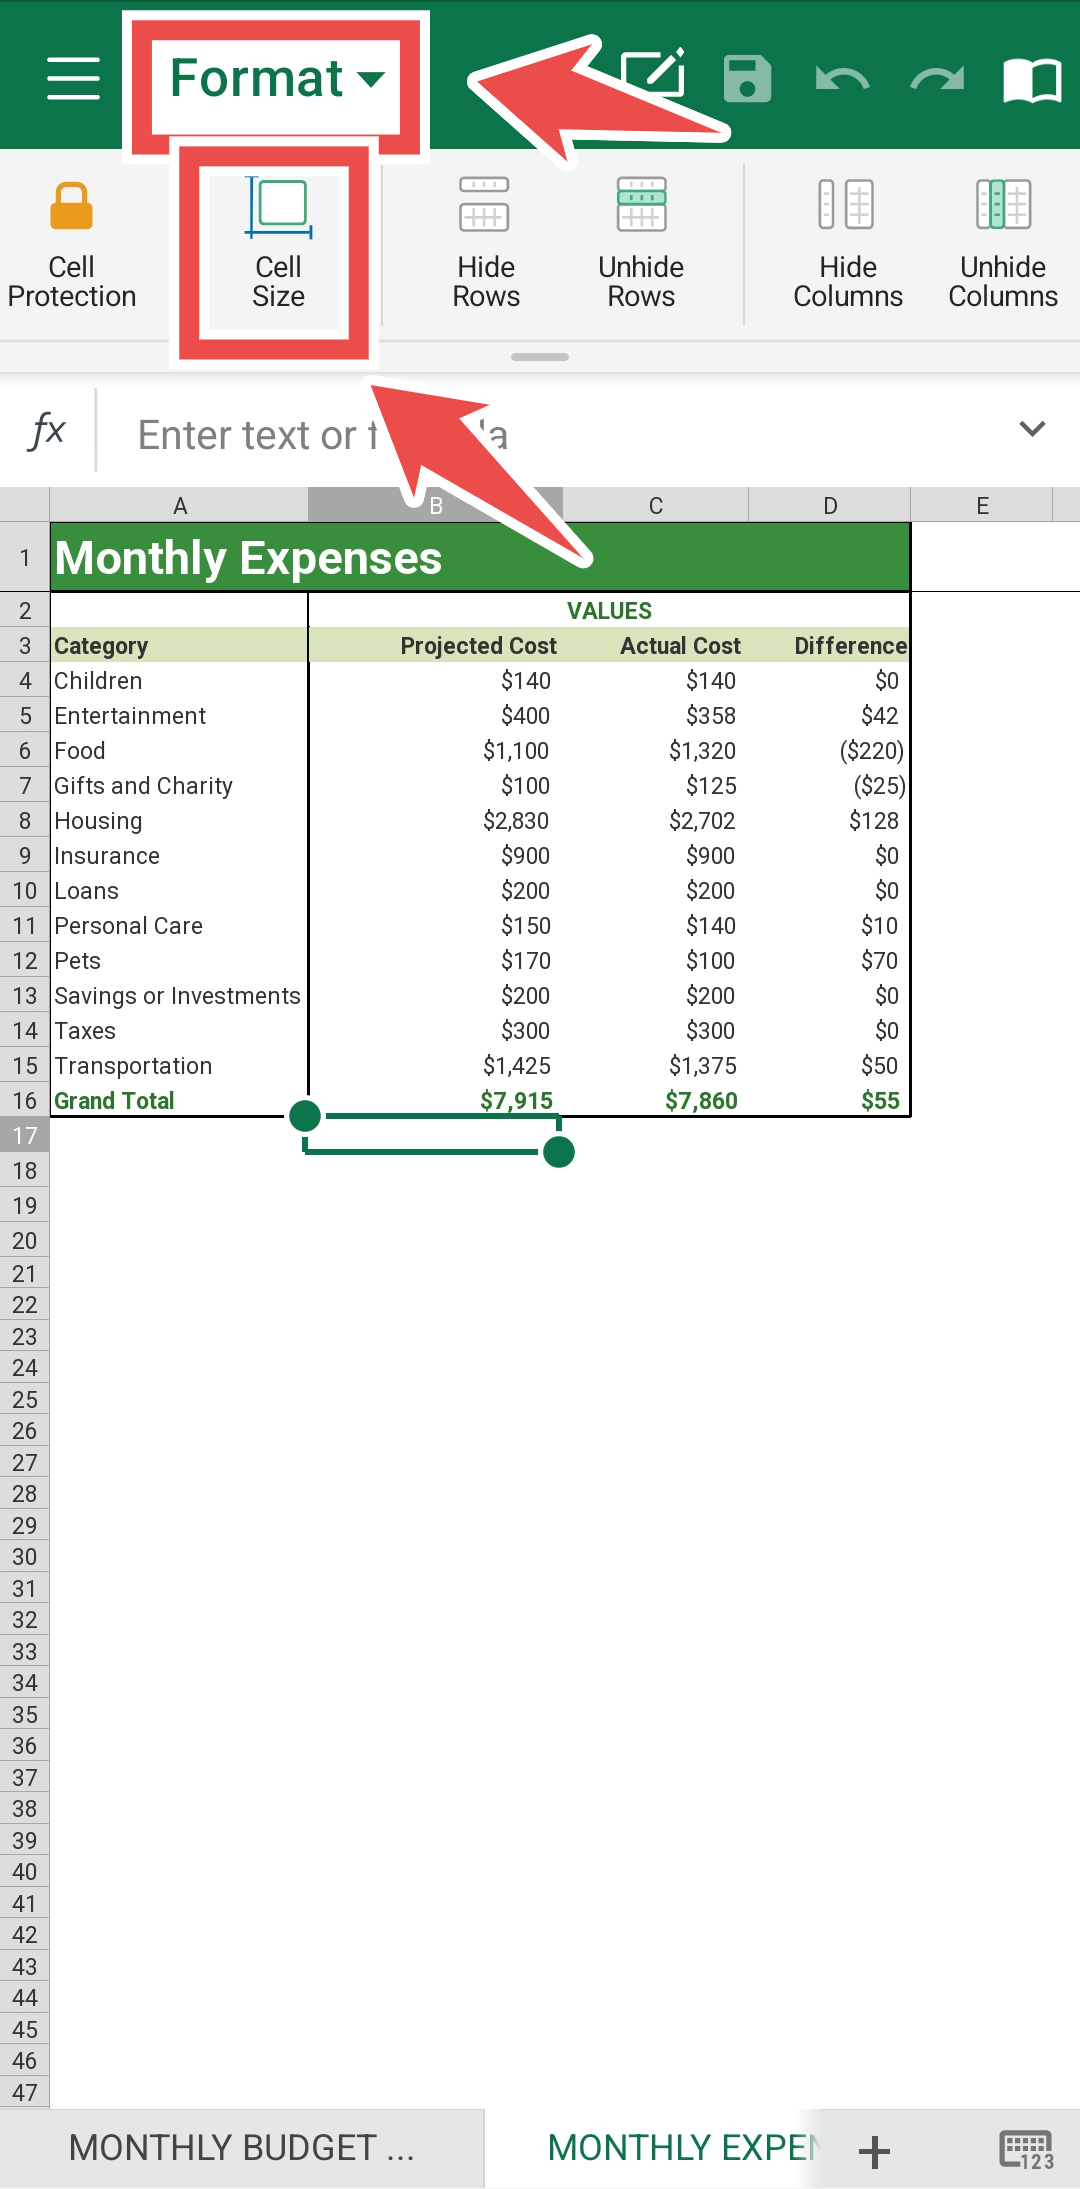Click the Redo arrow icon
Viewport: 1080px width, 2189px height.
click(x=936, y=78)
